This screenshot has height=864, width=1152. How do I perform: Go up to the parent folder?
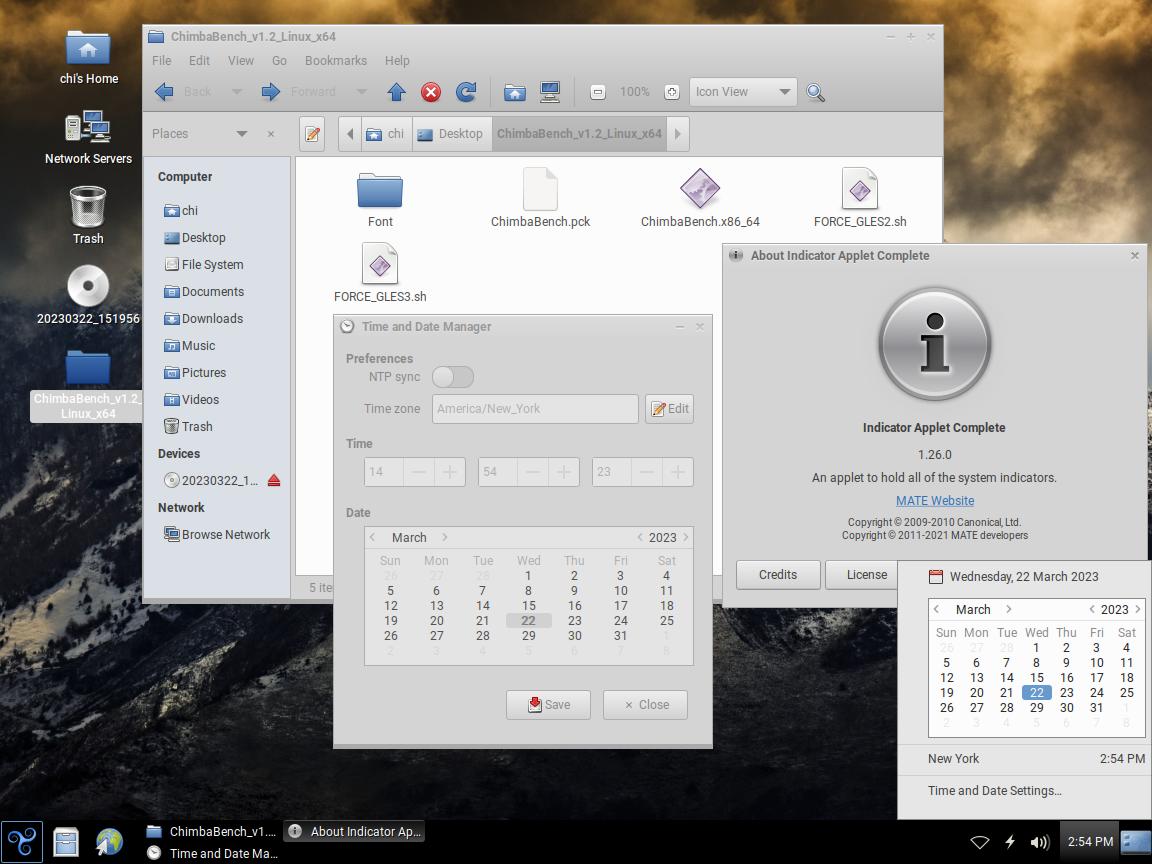tap(396, 92)
